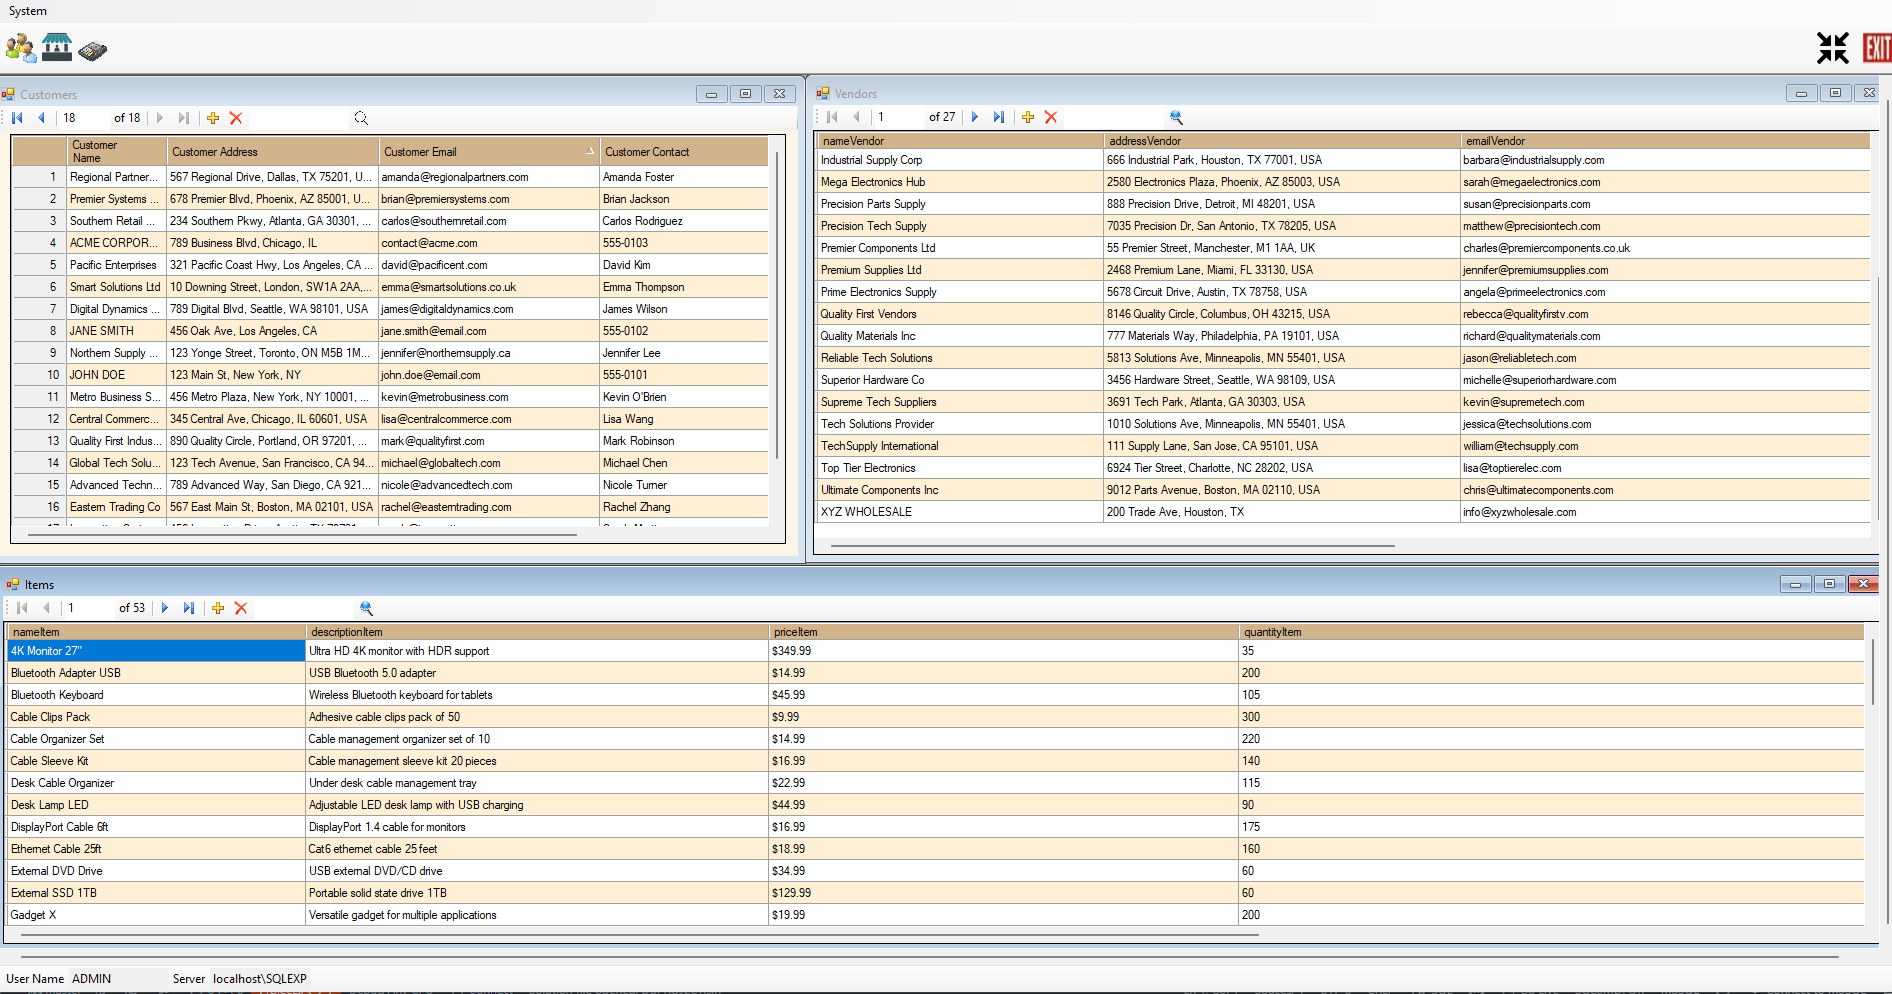Image resolution: width=1892 pixels, height=994 pixels.
Task: Go to the first vendor record
Action: tap(833, 117)
